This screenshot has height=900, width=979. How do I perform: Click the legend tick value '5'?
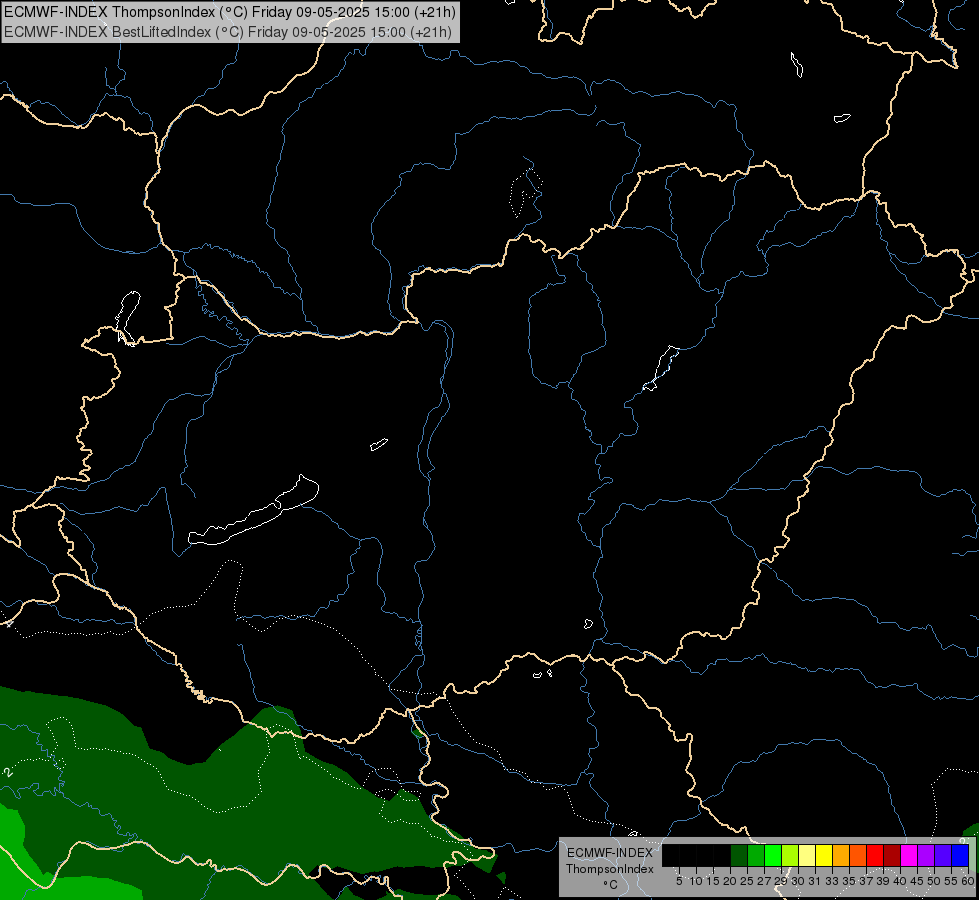click(679, 881)
